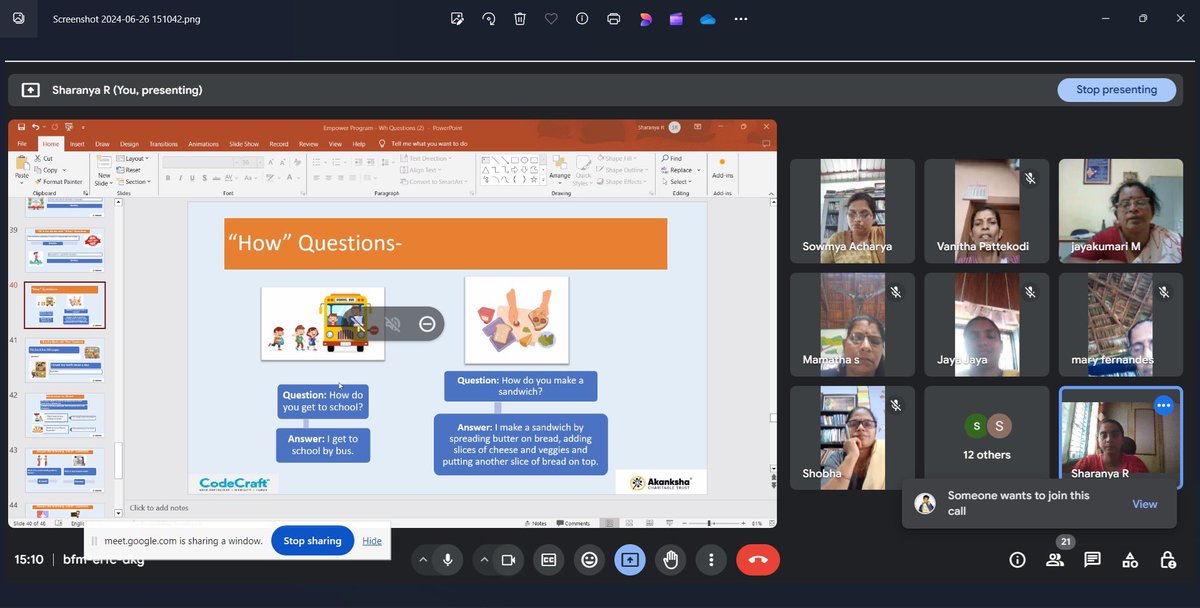The image size is (1200, 608).
Task: Open the Select dropdown in Editing group
Action: (x=677, y=182)
